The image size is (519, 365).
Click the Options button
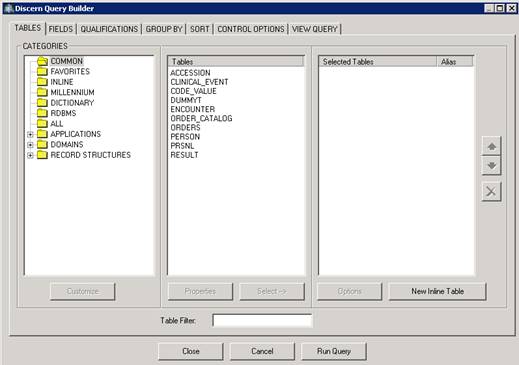350,291
